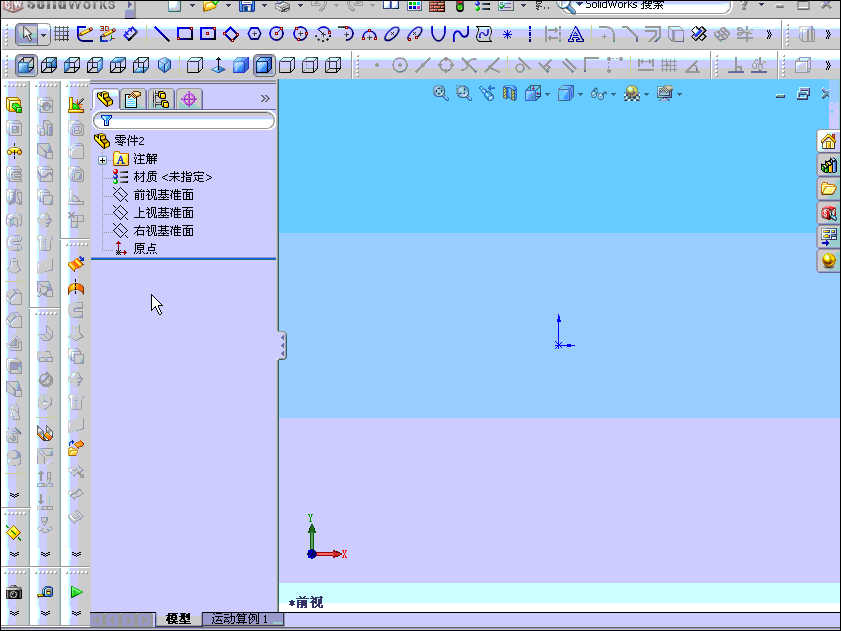Select the Centerpoint Arc tool
The width and height of the screenshot is (841, 631).
pyautogui.click(x=323, y=34)
